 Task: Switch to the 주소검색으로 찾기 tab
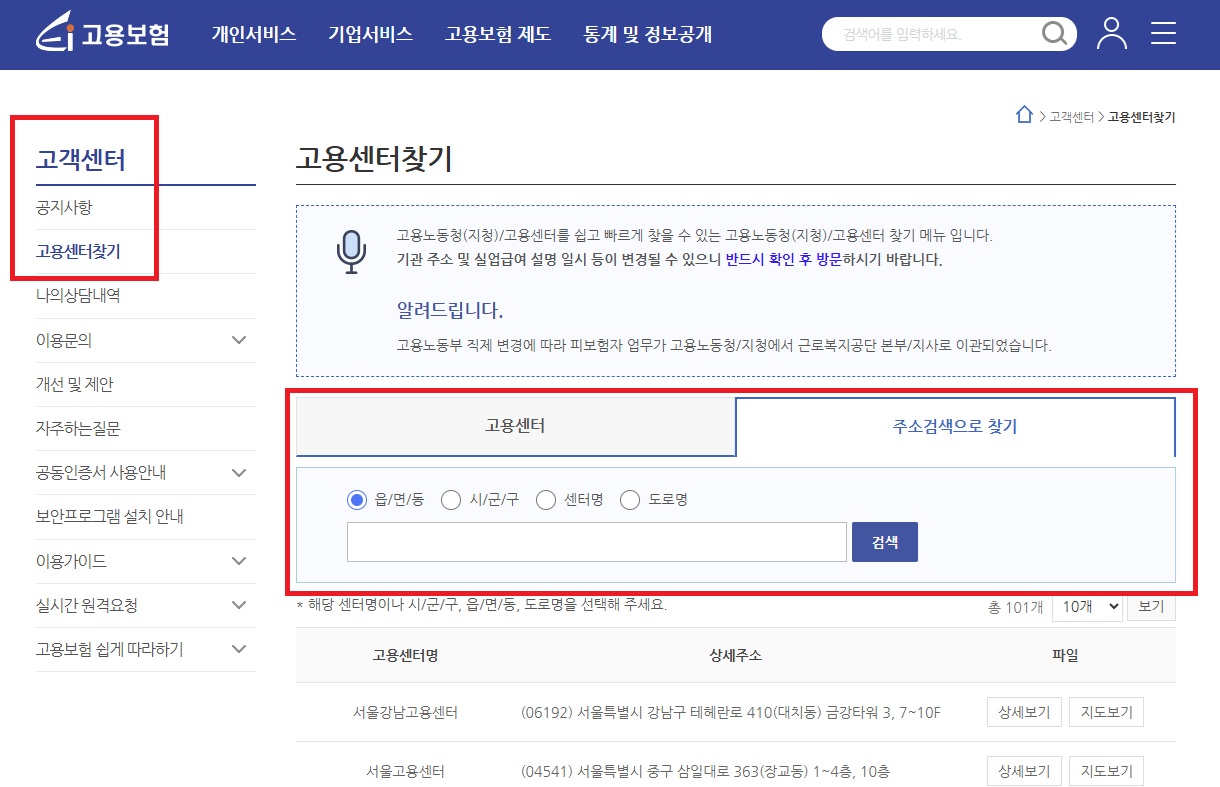(x=955, y=427)
